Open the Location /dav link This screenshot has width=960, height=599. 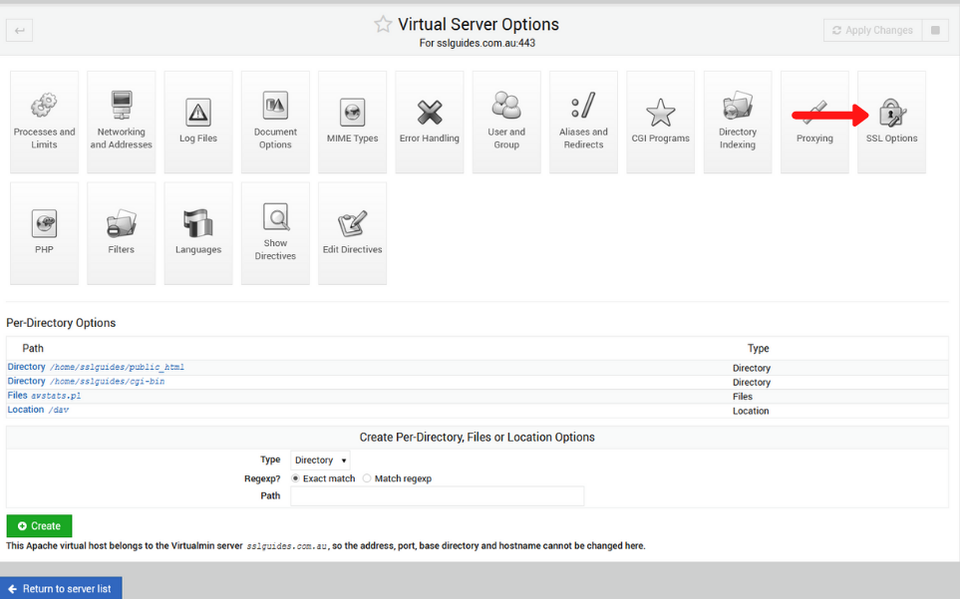click(x=40, y=410)
